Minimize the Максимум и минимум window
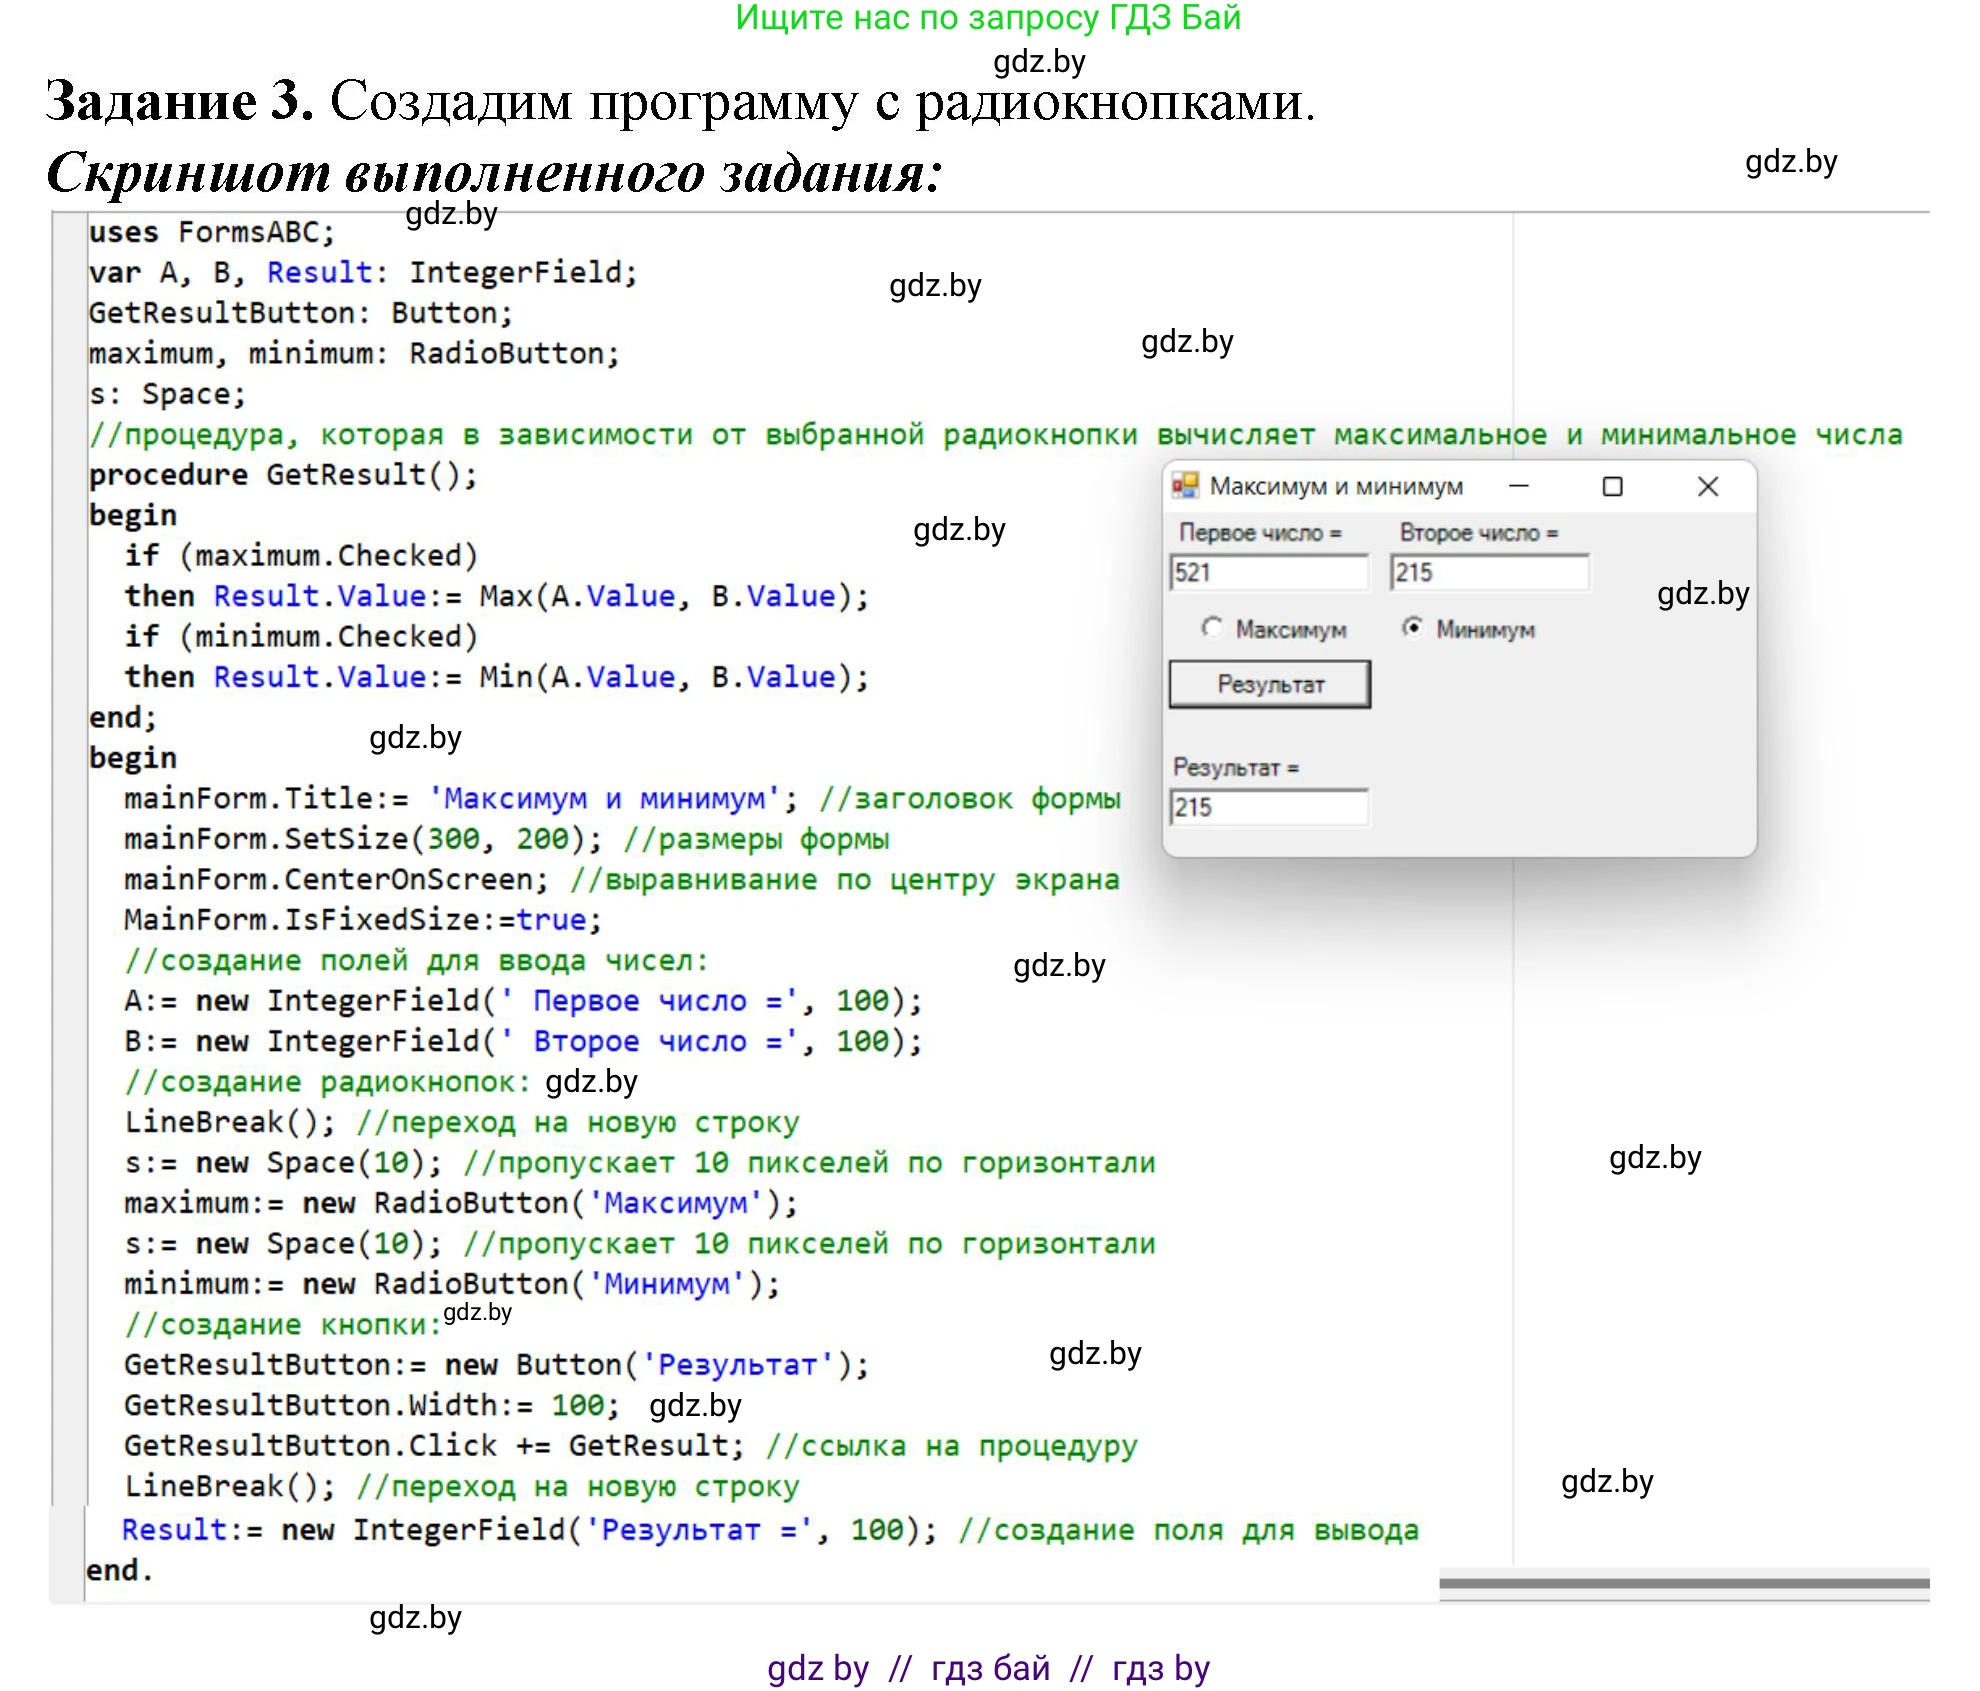This screenshot has height=1691, width=1980. [1519, 486]
